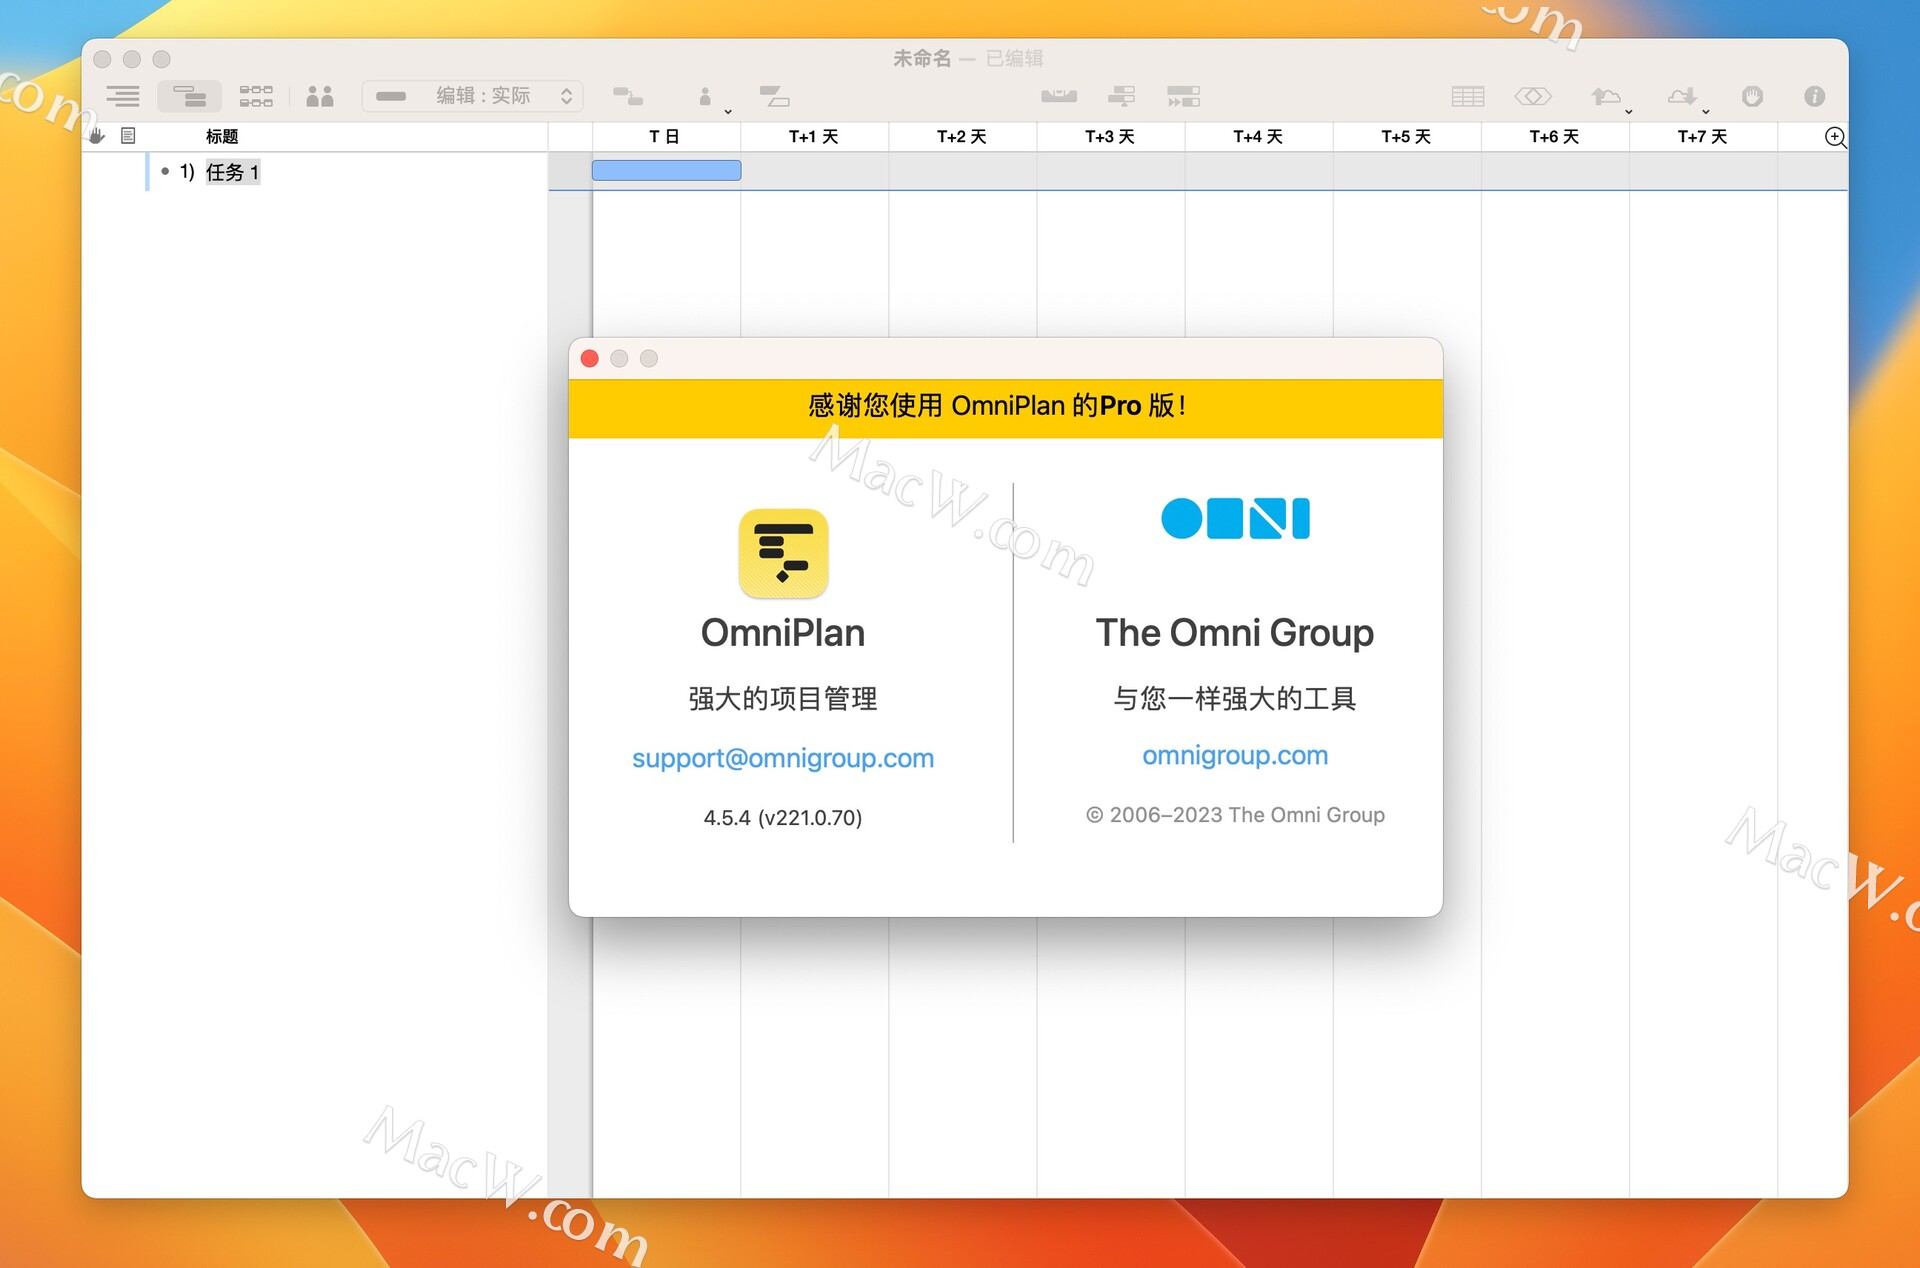The height and width of the screenshot is (1268, 1920).
Task: Click the Level resources toolbar icon
Action: point(1059,96)
